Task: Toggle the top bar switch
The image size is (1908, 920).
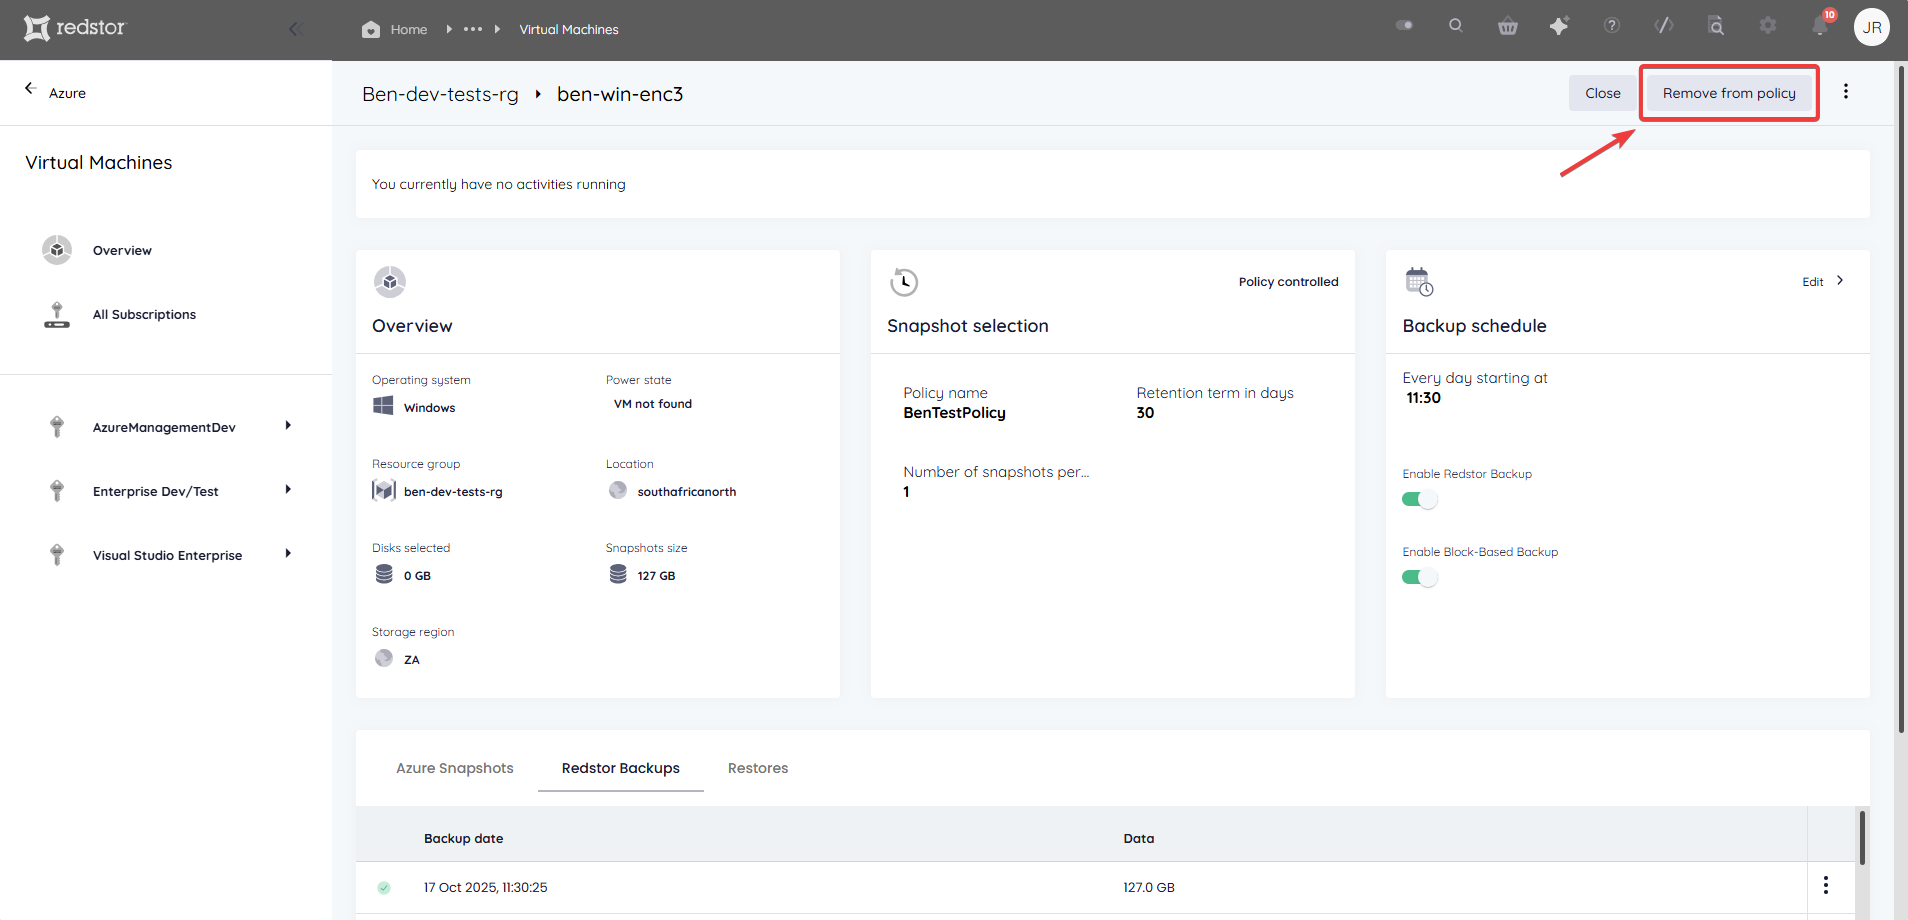Action: pos(1404,26)
